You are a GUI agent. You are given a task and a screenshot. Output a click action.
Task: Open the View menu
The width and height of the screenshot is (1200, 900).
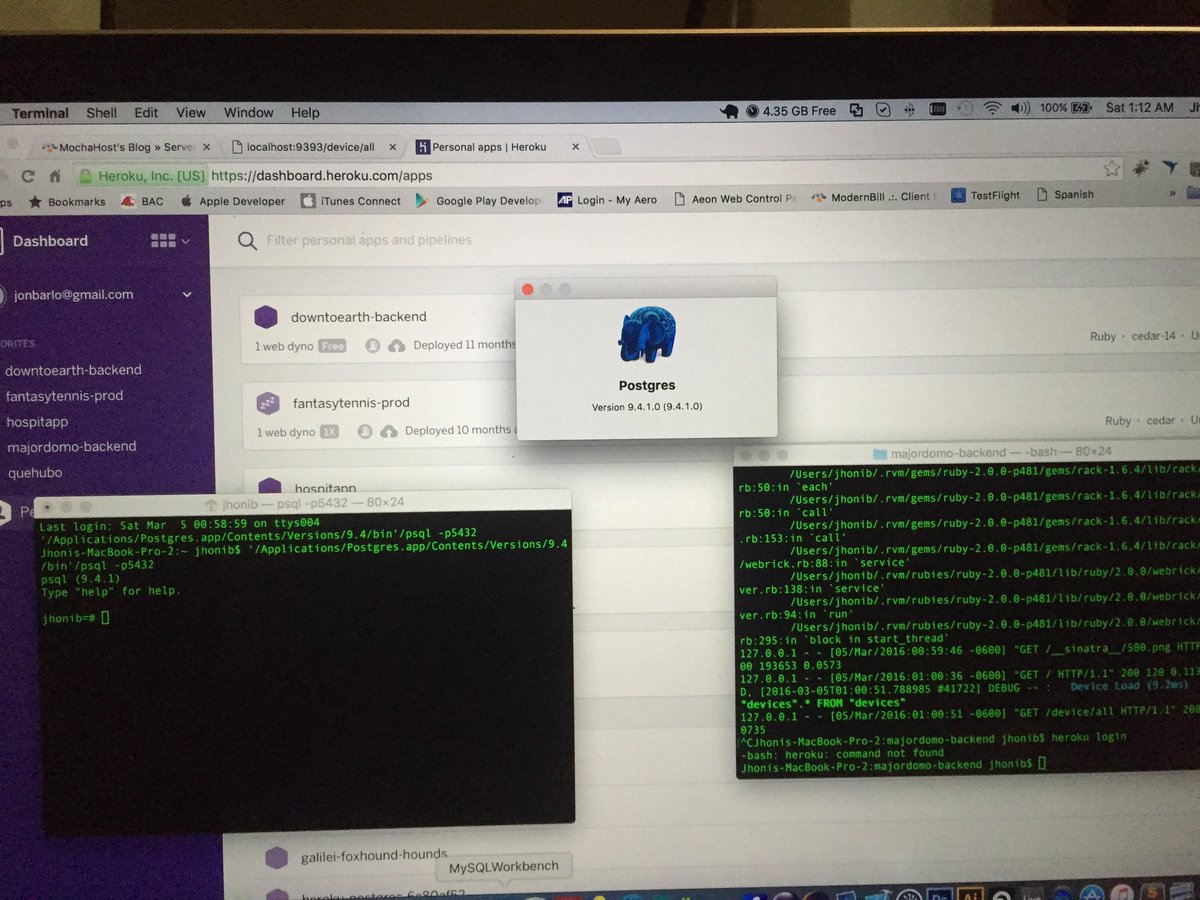point(191,113)
